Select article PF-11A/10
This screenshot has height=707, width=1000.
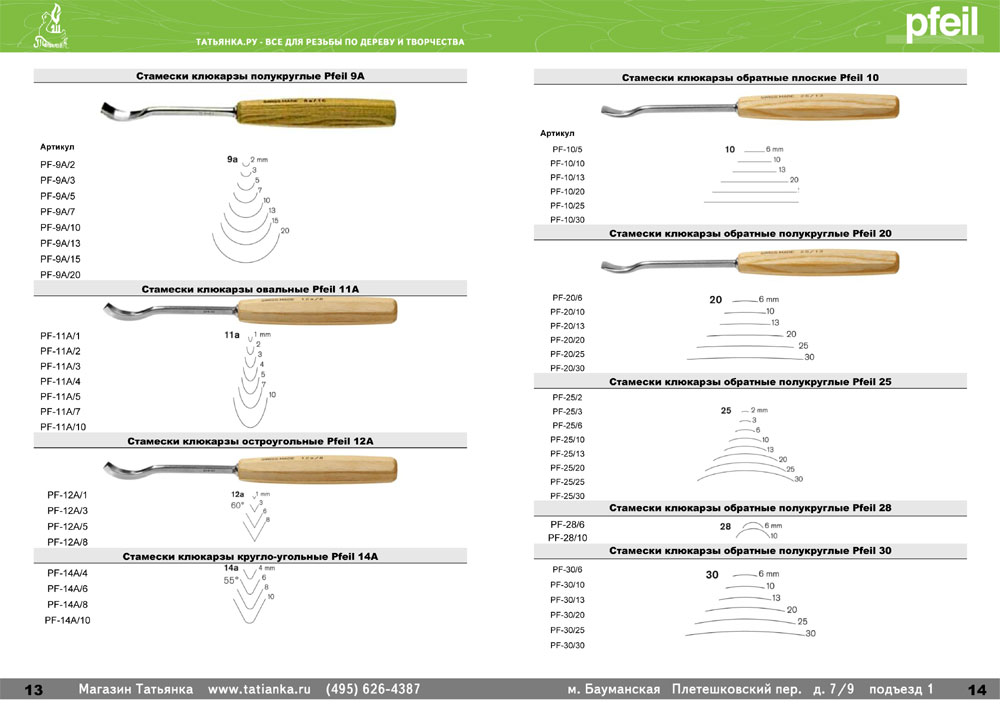tap(62, 427)
